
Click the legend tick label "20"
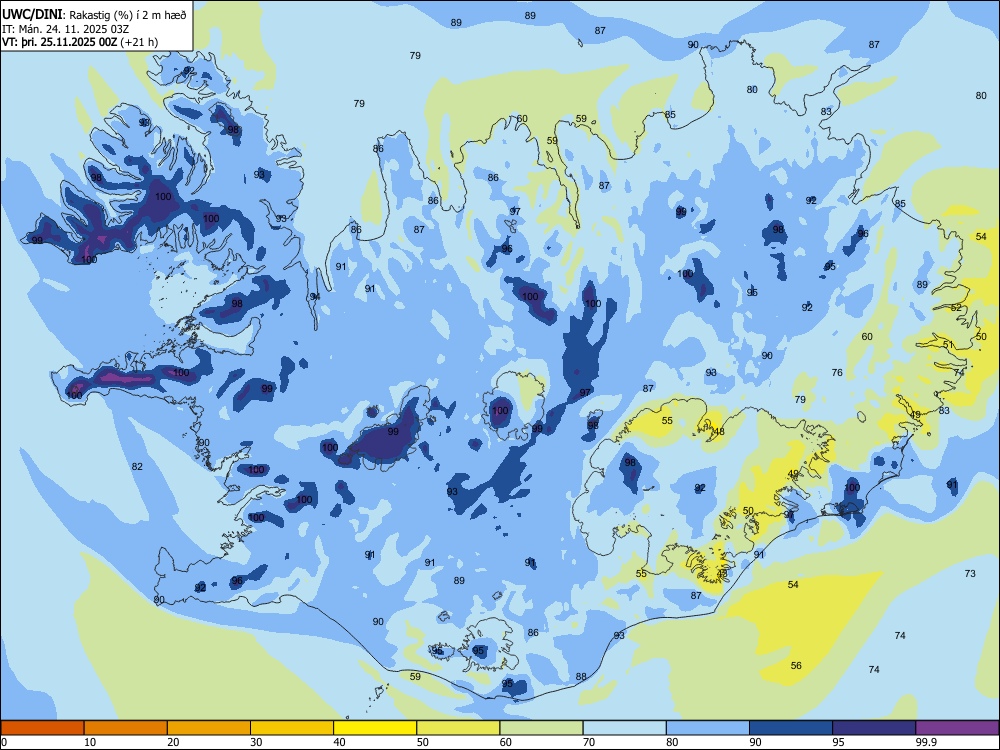[173, 742]
